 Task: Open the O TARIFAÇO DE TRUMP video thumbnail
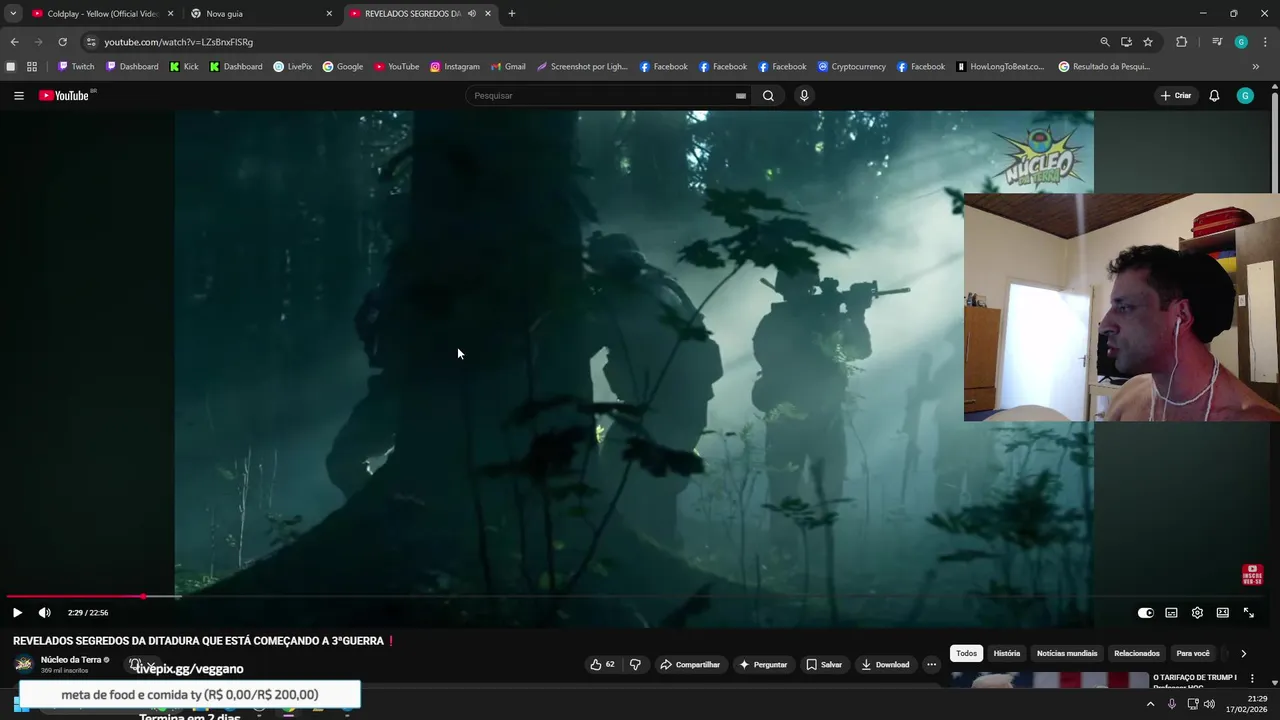(x=1049, y=680)
